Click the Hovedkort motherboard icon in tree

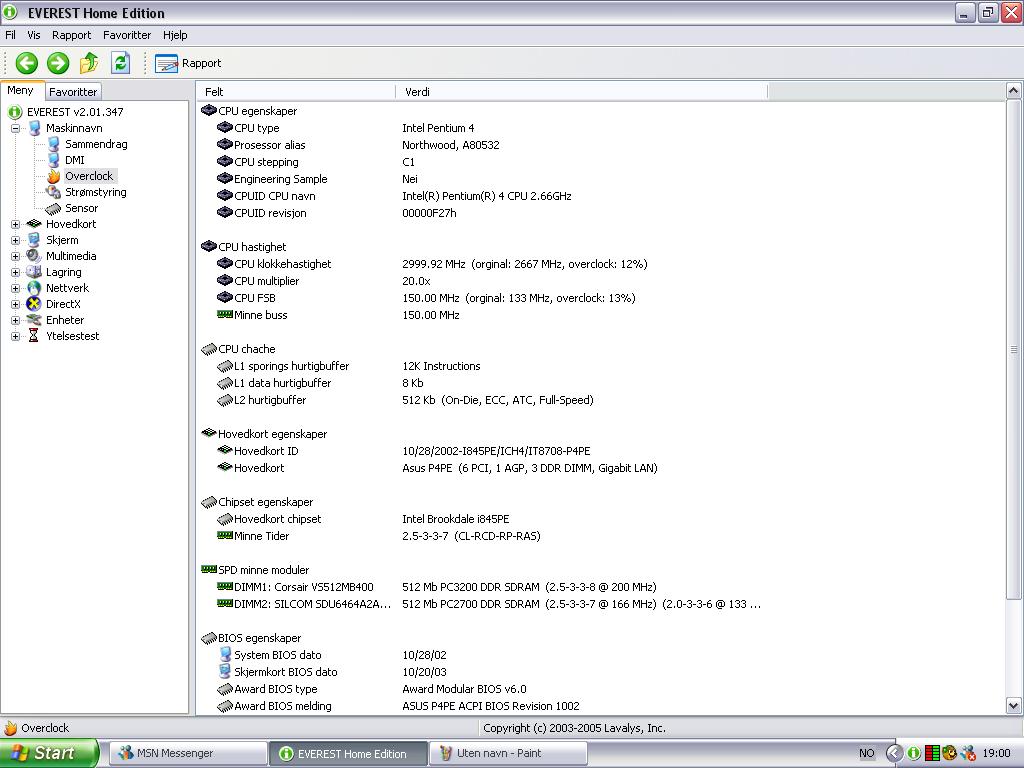click(x=34, y=224)
